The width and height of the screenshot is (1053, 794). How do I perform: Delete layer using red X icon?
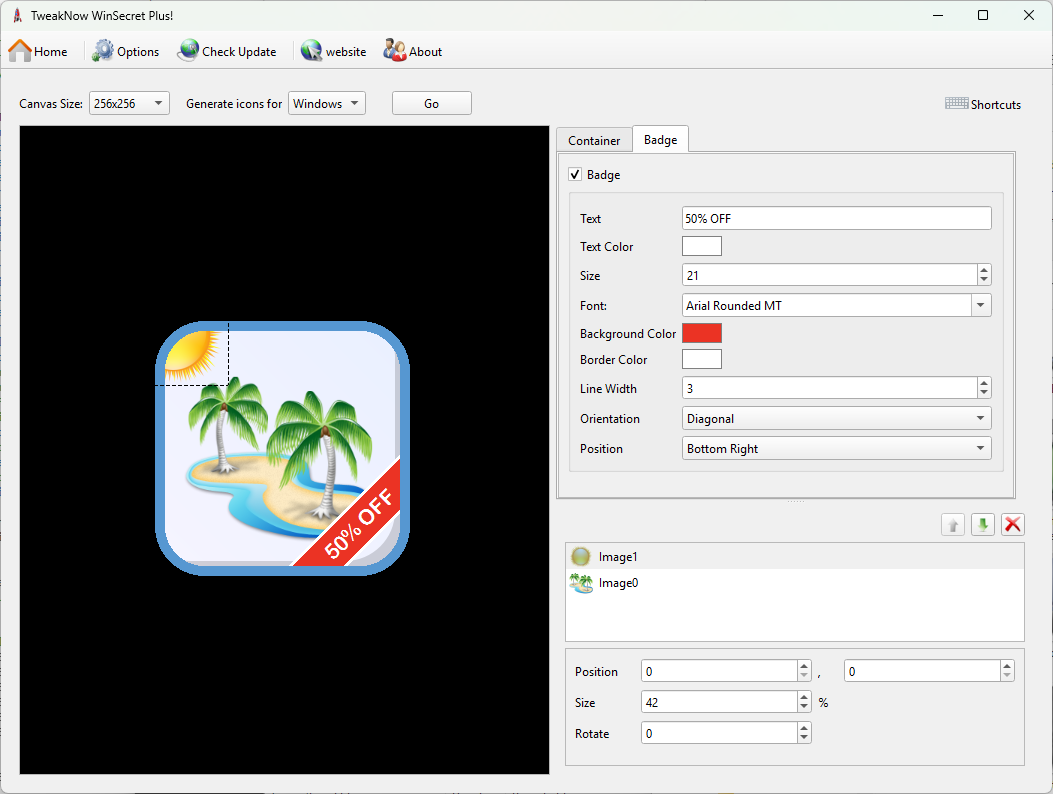pos(1013,524)
